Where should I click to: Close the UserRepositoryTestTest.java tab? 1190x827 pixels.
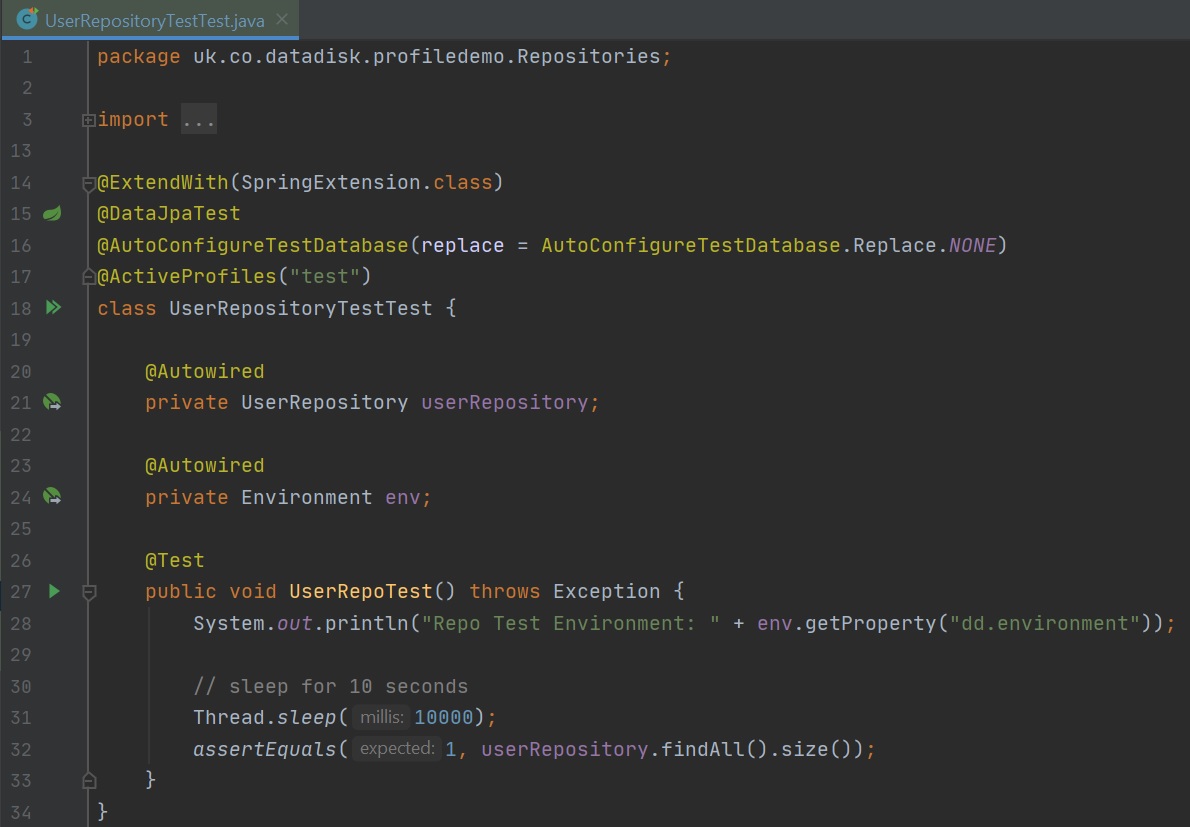[x=282, y=19]
